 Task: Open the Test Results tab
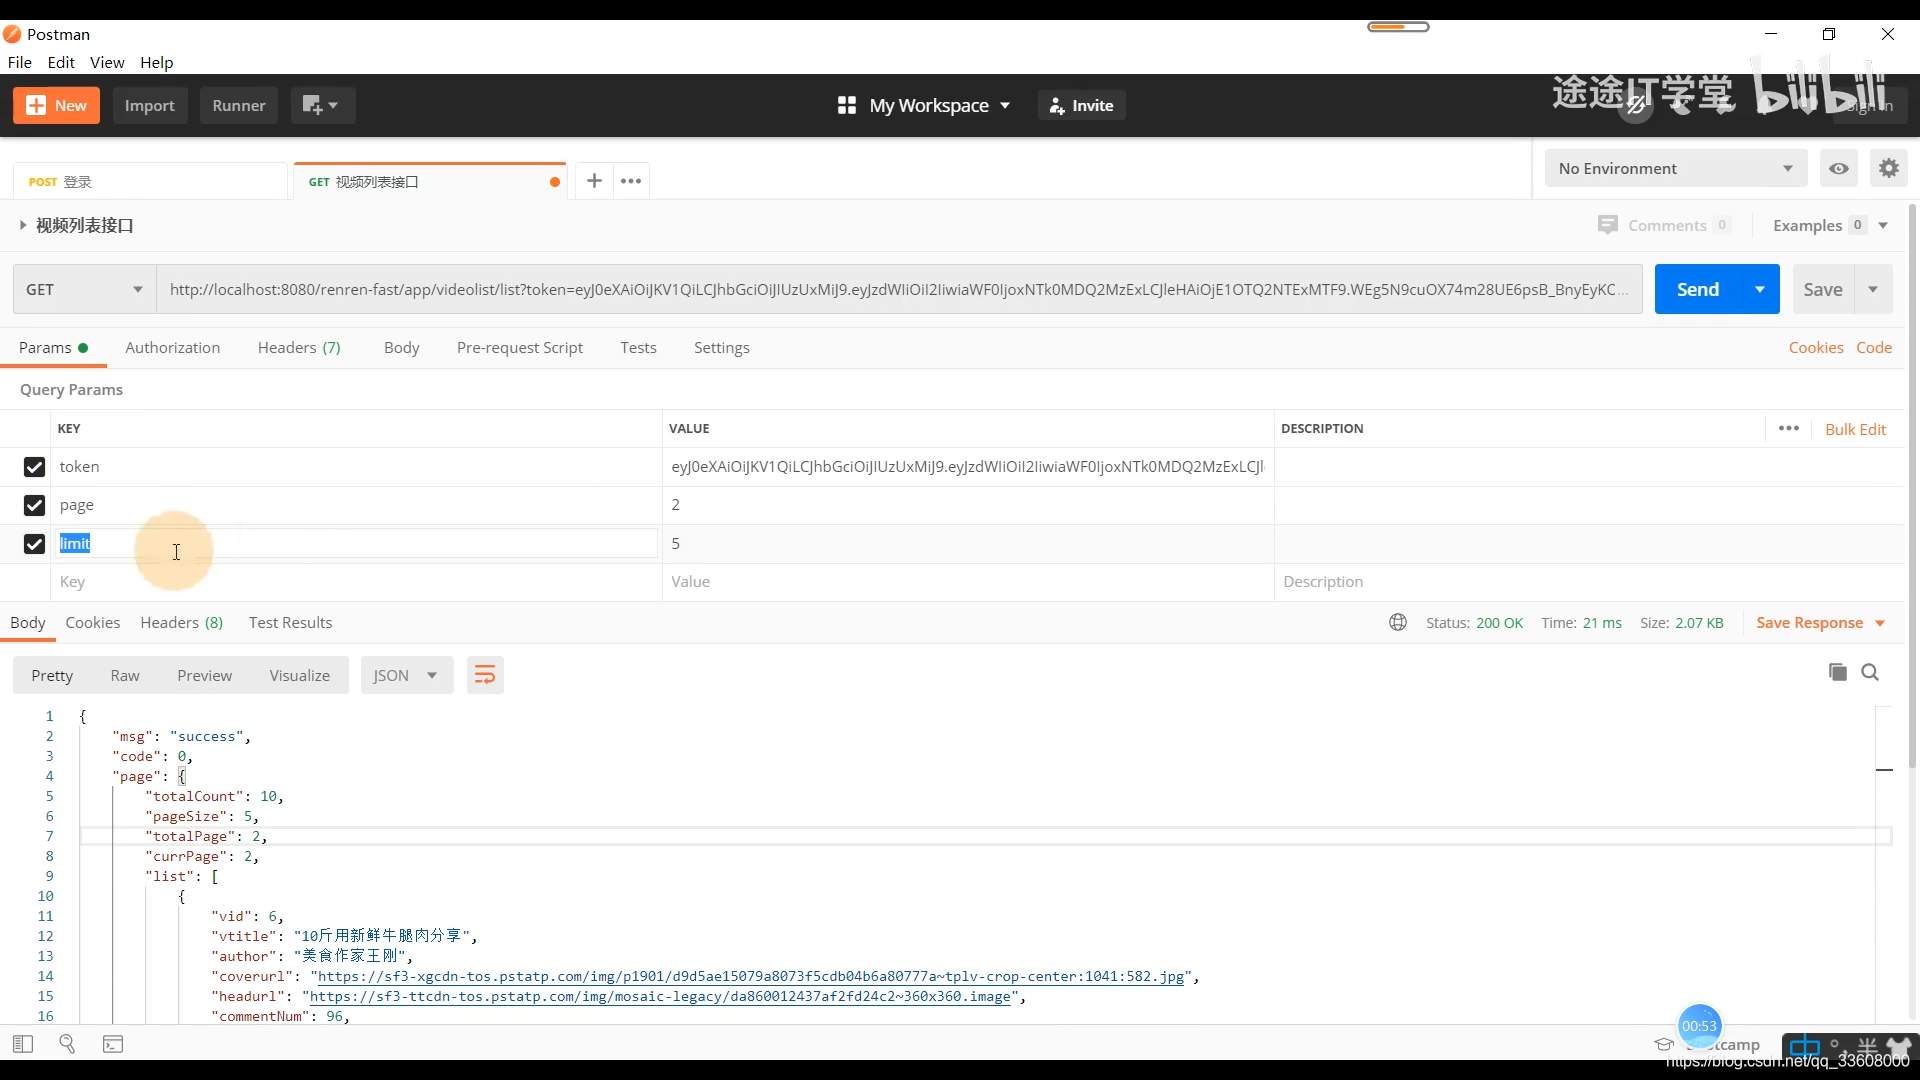290,622
